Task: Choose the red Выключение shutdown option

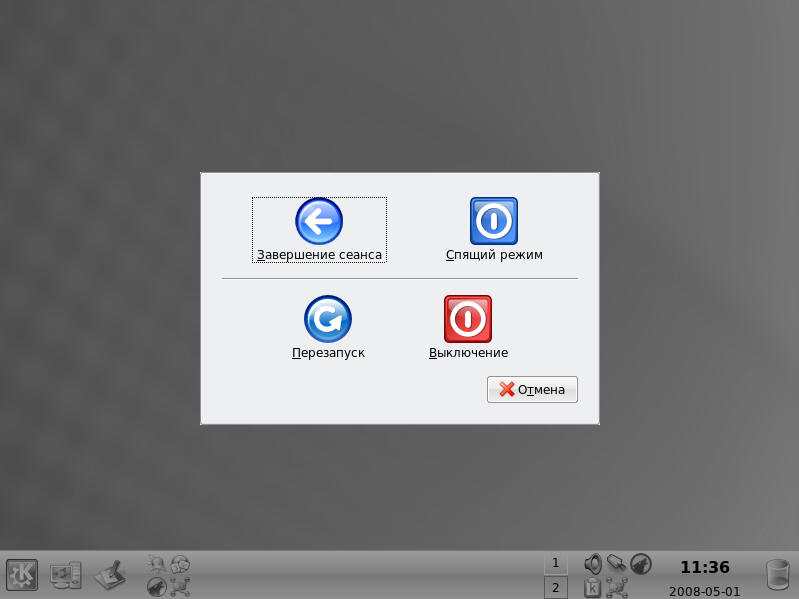Action: [x=468, y=328]
